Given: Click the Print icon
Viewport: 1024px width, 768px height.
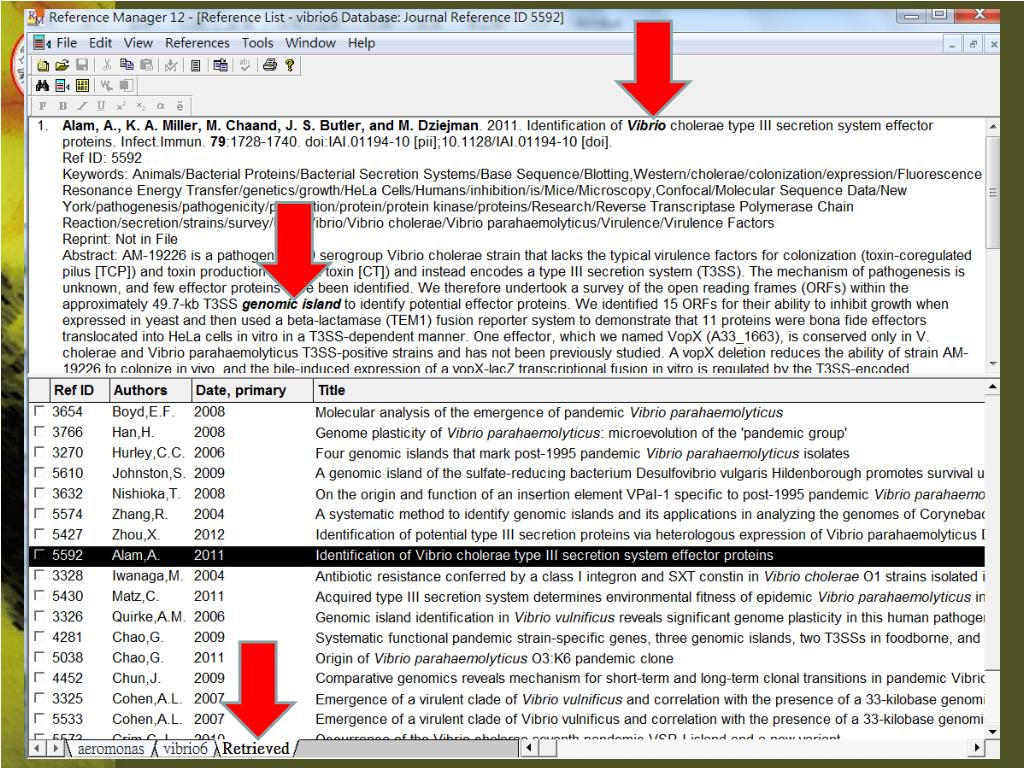Looking at the screenshot, I should pos(270,65).
